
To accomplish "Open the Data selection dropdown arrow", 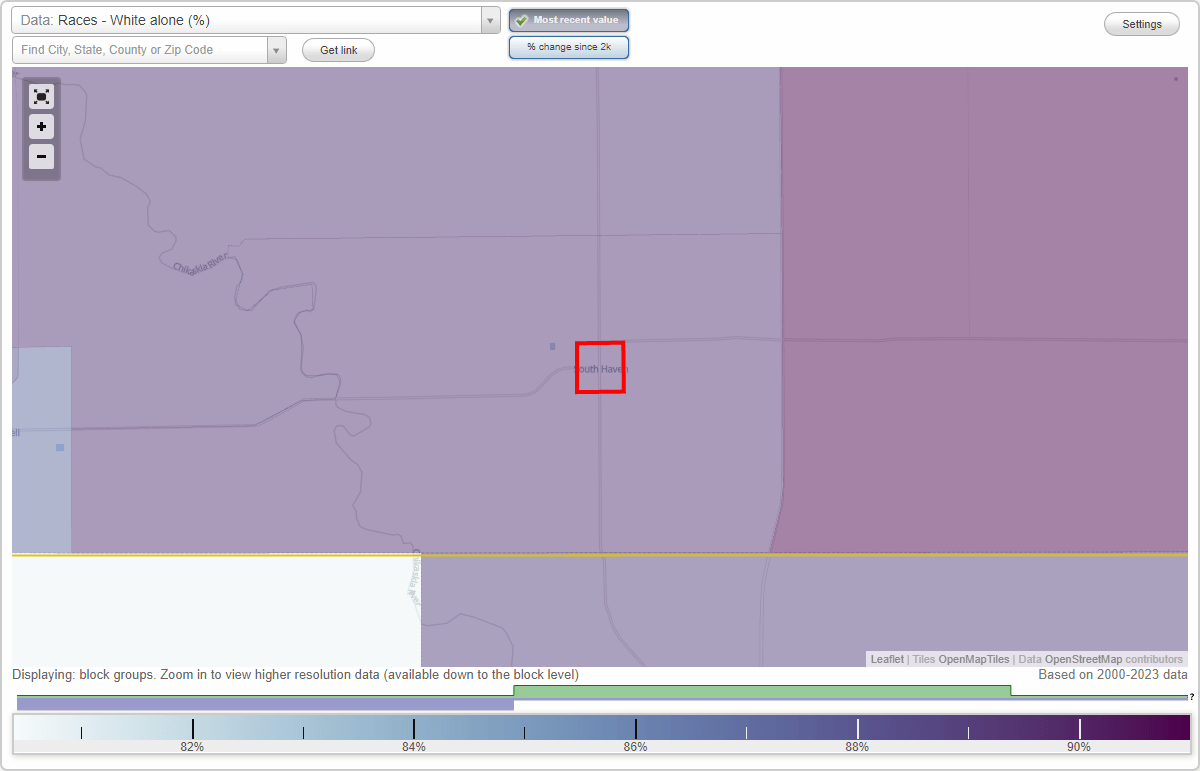I will click(x=490, y=20).
